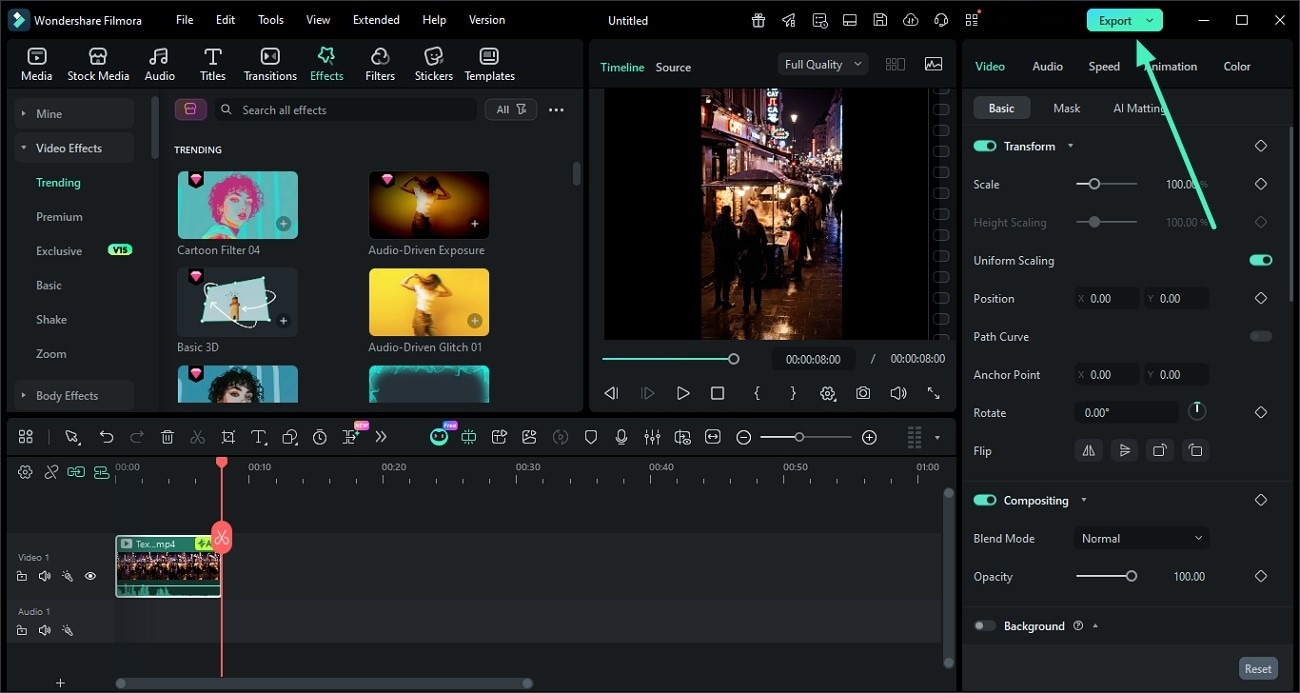Click the voiceover microphone icon
The height and width of the screenshot is (693, 1300).
click(621, 437)
